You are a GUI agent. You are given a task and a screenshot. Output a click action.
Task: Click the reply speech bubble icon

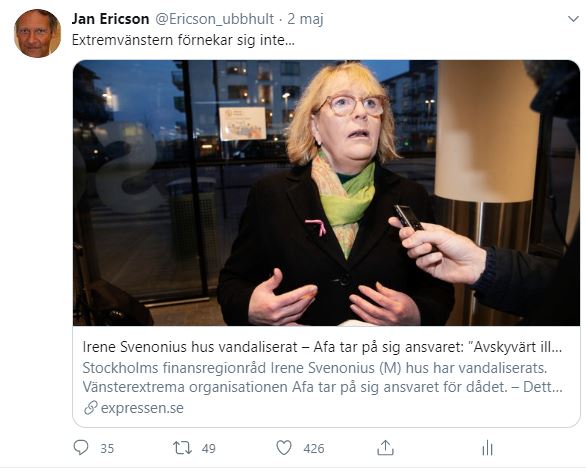81,447
